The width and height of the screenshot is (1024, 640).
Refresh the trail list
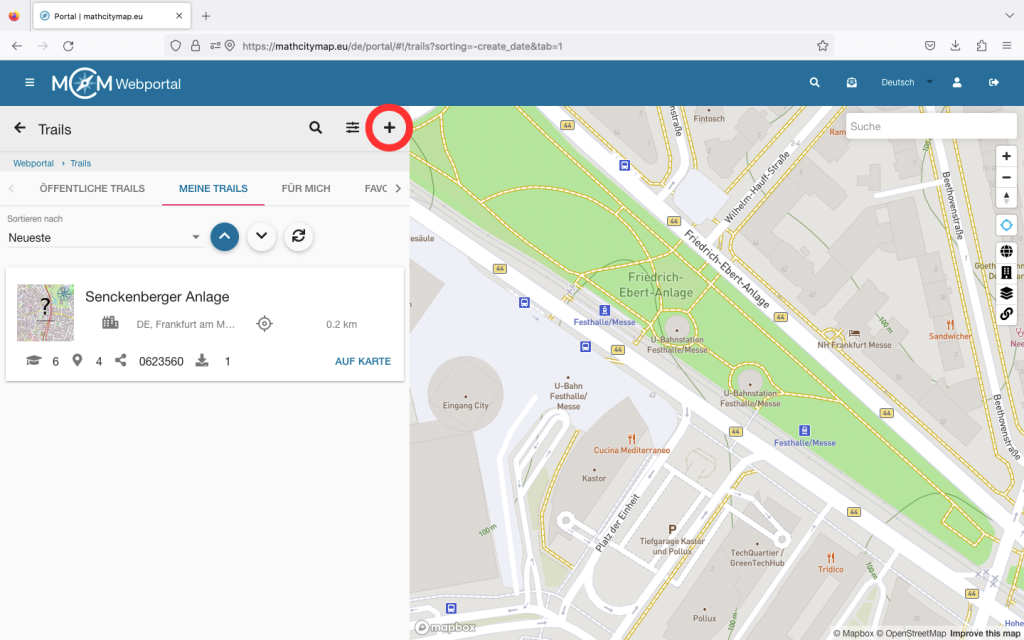(x=297, y=236)
